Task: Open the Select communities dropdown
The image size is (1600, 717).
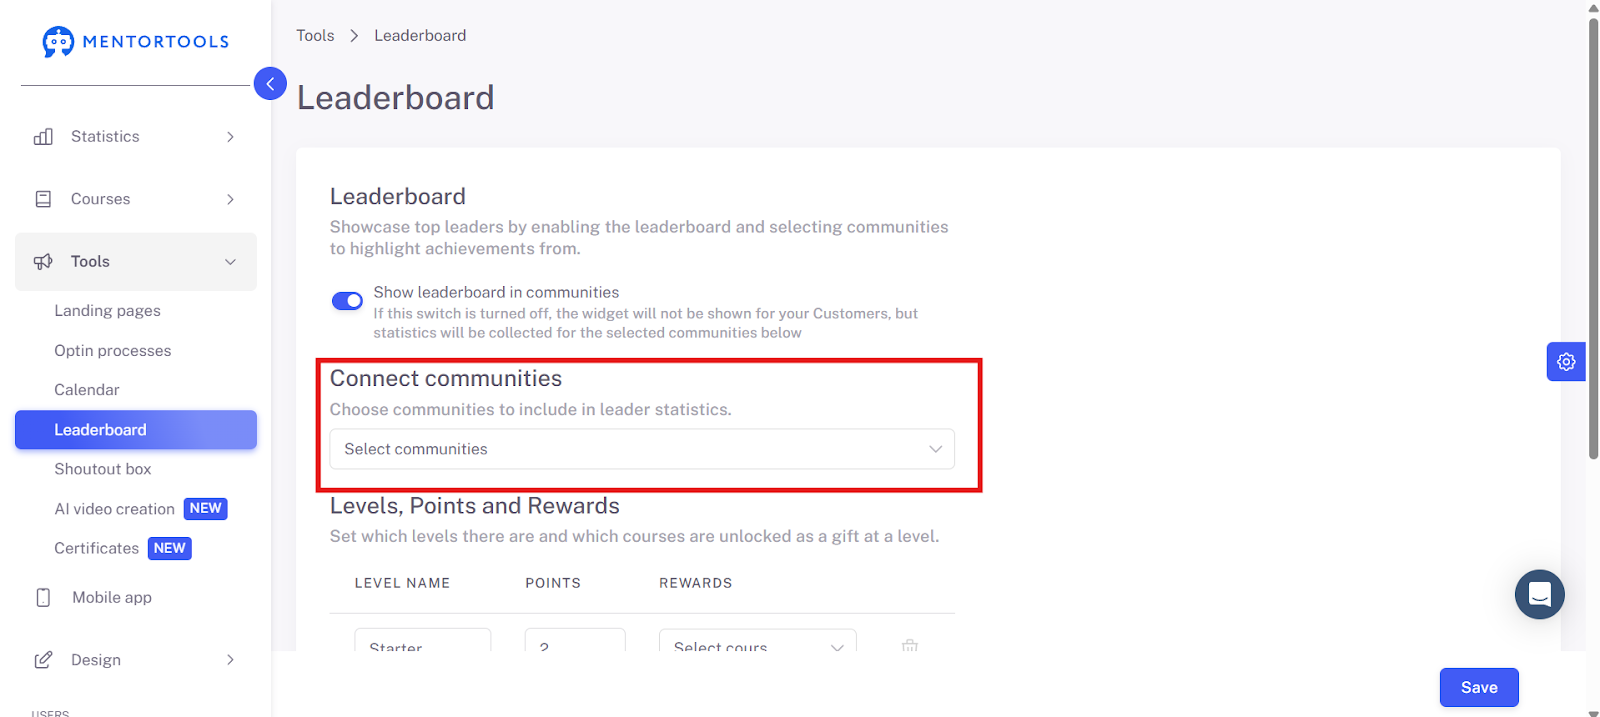Action: coord(642,449)
